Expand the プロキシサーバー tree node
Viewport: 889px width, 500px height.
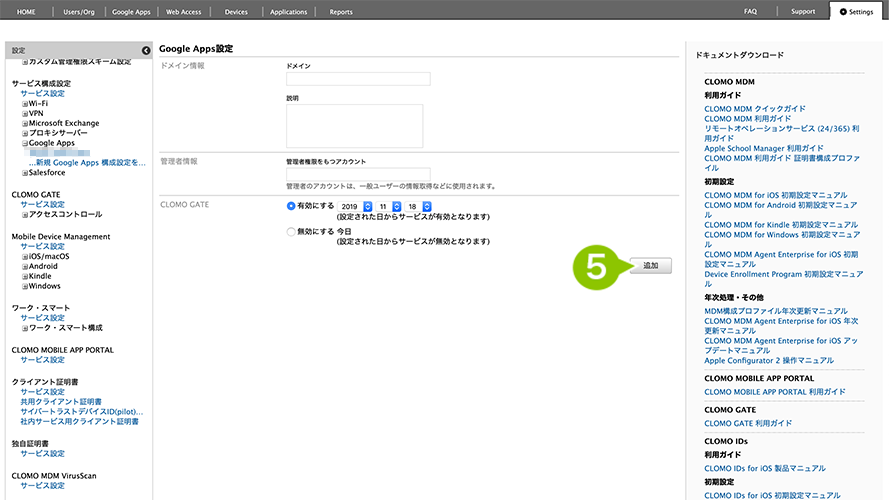click(x=25, y=134)
